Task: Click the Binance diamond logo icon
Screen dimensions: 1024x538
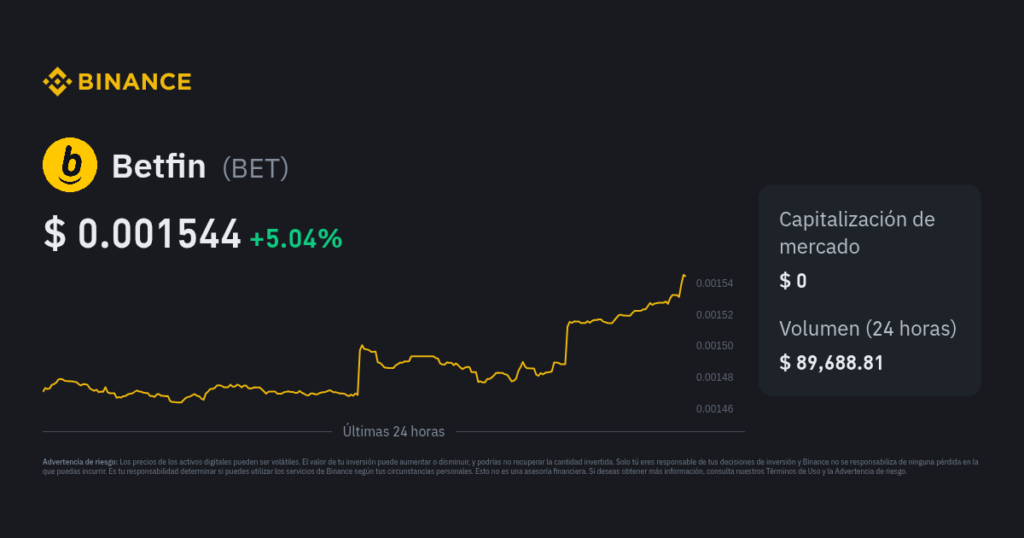Action: pyautogui.click(x=56, y=81)
